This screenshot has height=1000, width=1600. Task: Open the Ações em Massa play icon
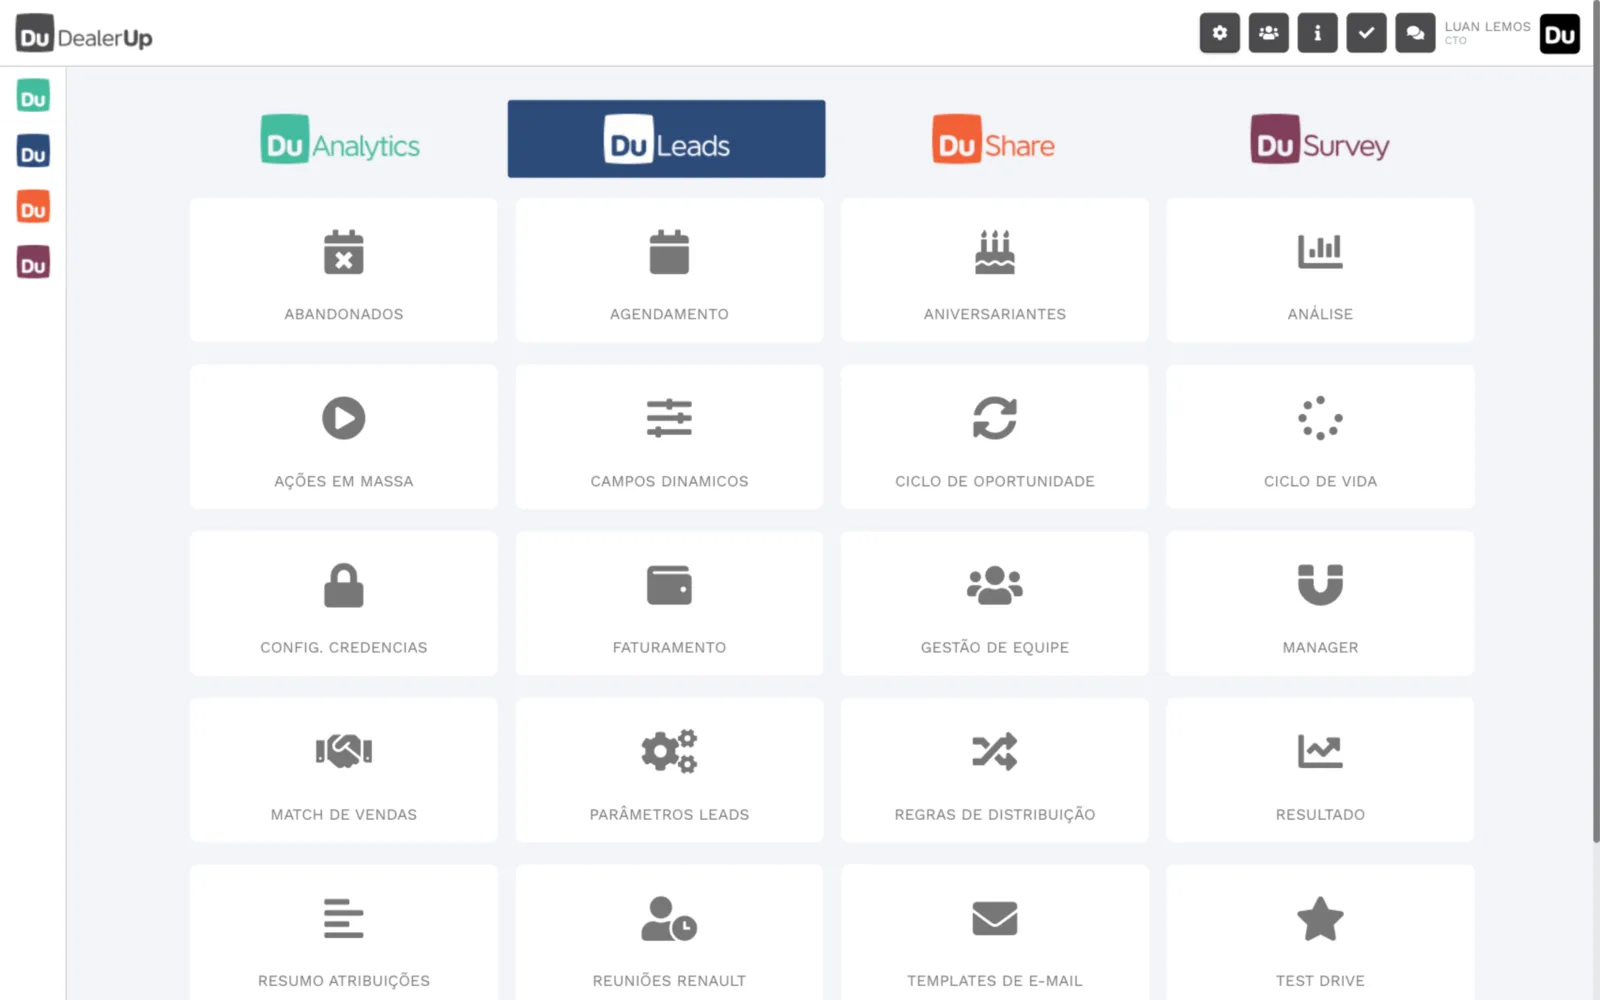click(x=344, y=418)
